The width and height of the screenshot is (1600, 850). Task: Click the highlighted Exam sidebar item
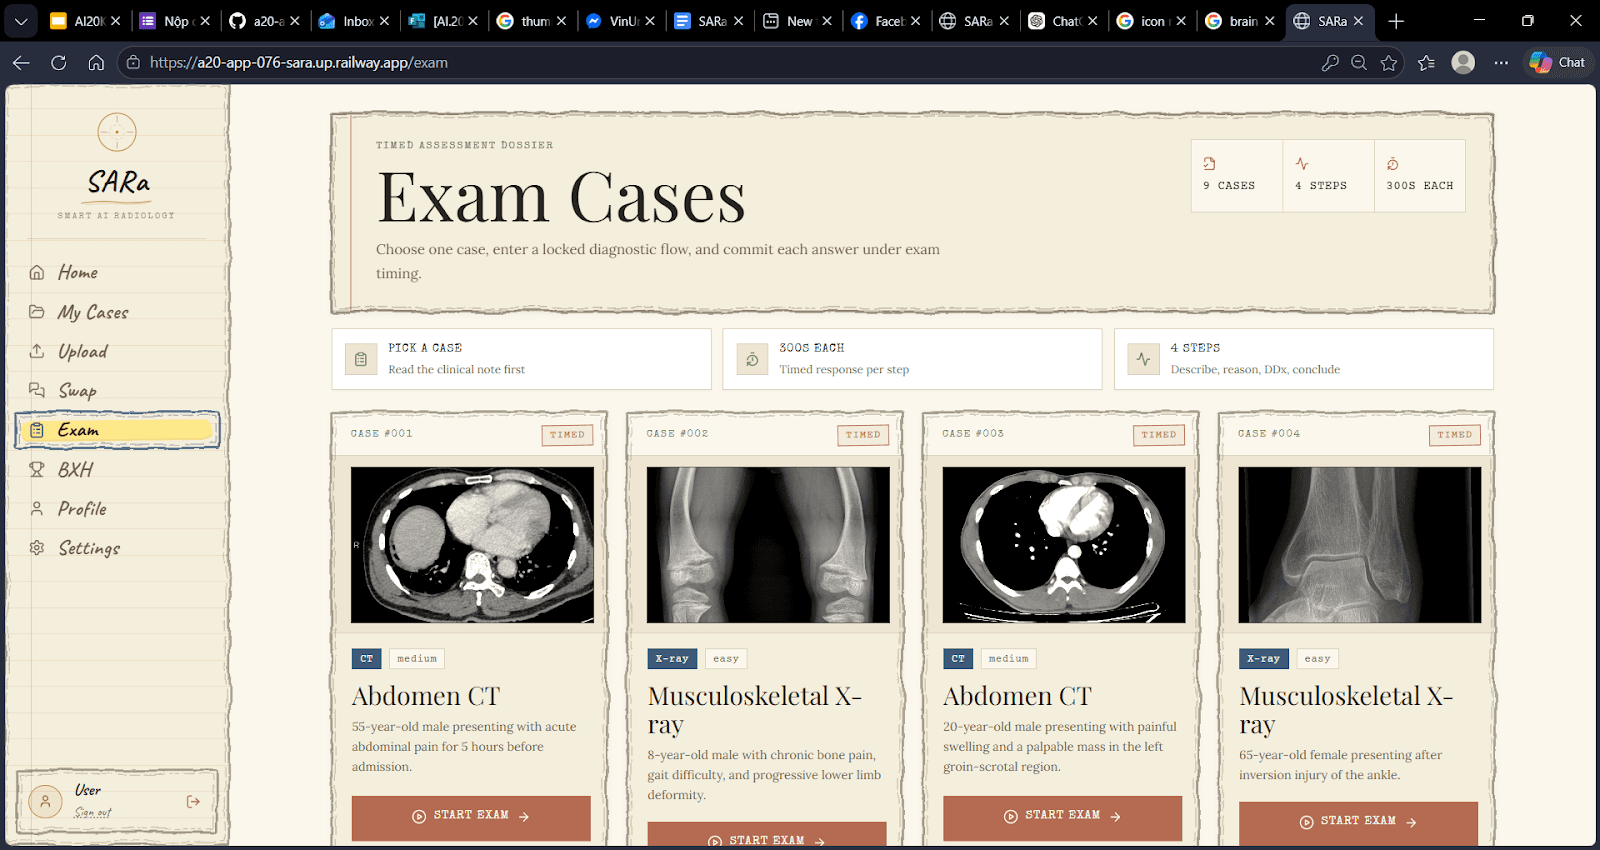click(x=117, y=430)
